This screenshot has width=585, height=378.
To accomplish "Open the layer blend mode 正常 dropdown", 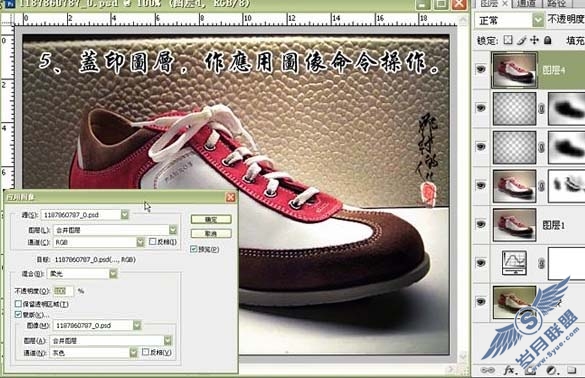I will point(538,20).
